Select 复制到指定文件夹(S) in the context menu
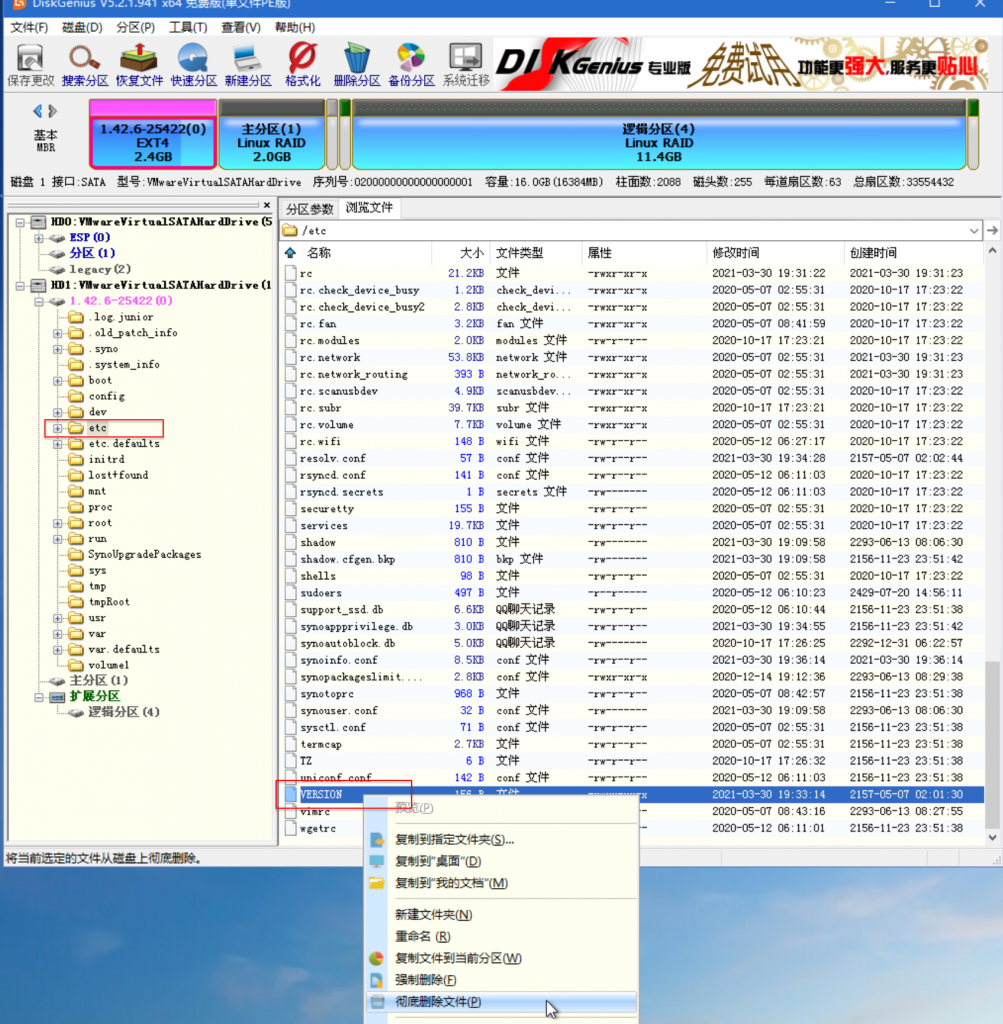This screenshot has height=1024, width=1003. point(502,840)
